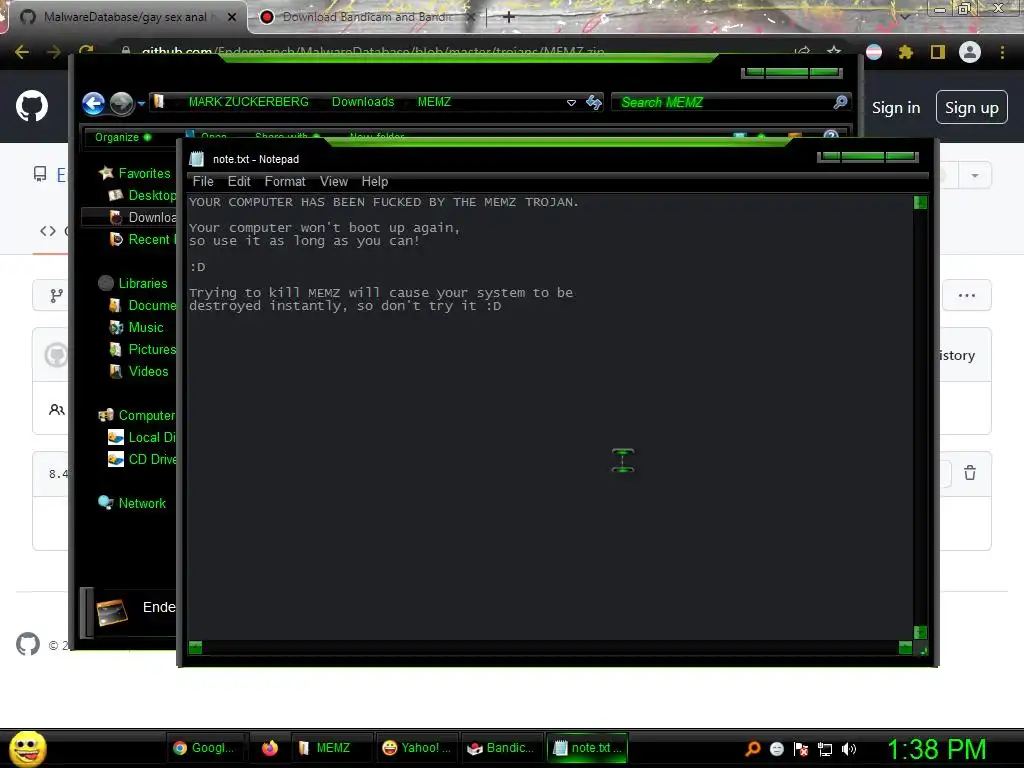Click the Back arrow in the MEMZ explorer window
Viewport: 1024px width, 768px height.
click(x=93, y=103)
